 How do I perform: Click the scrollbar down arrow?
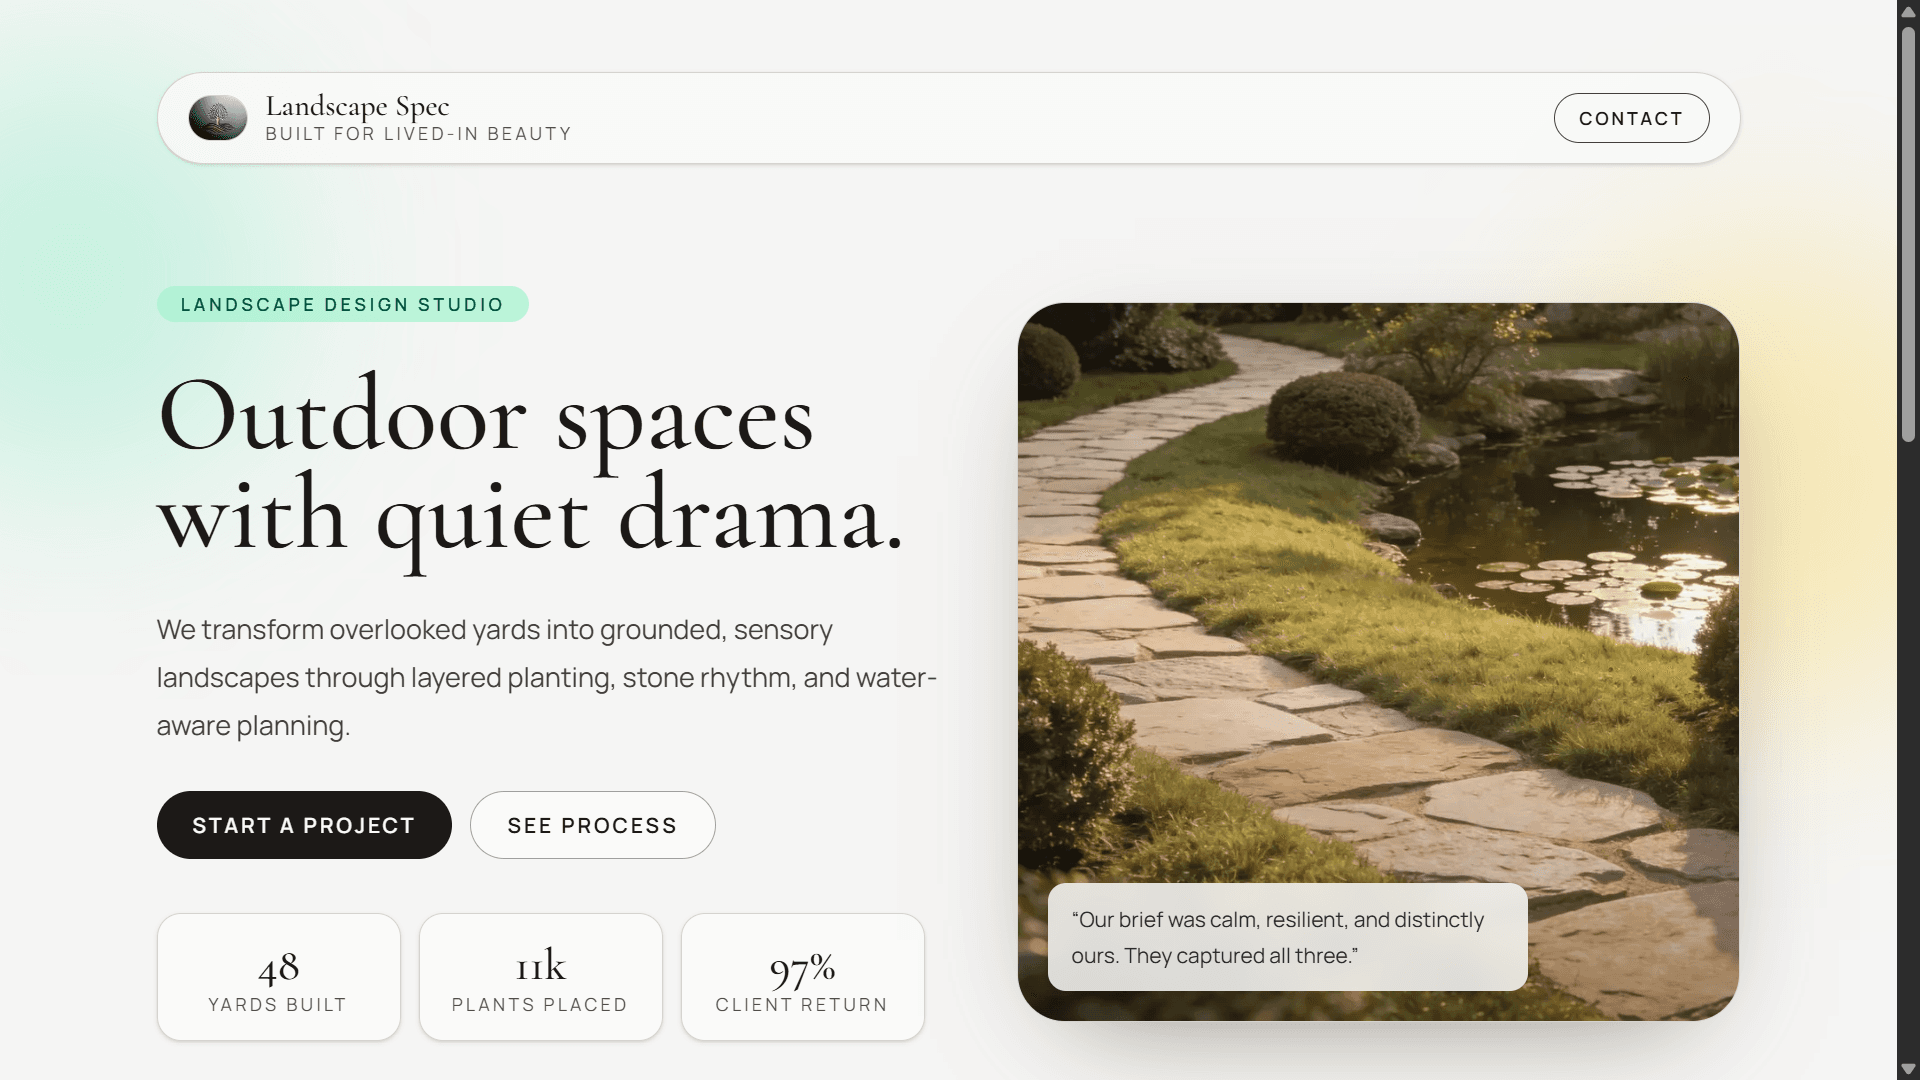click(1908, 1069)
